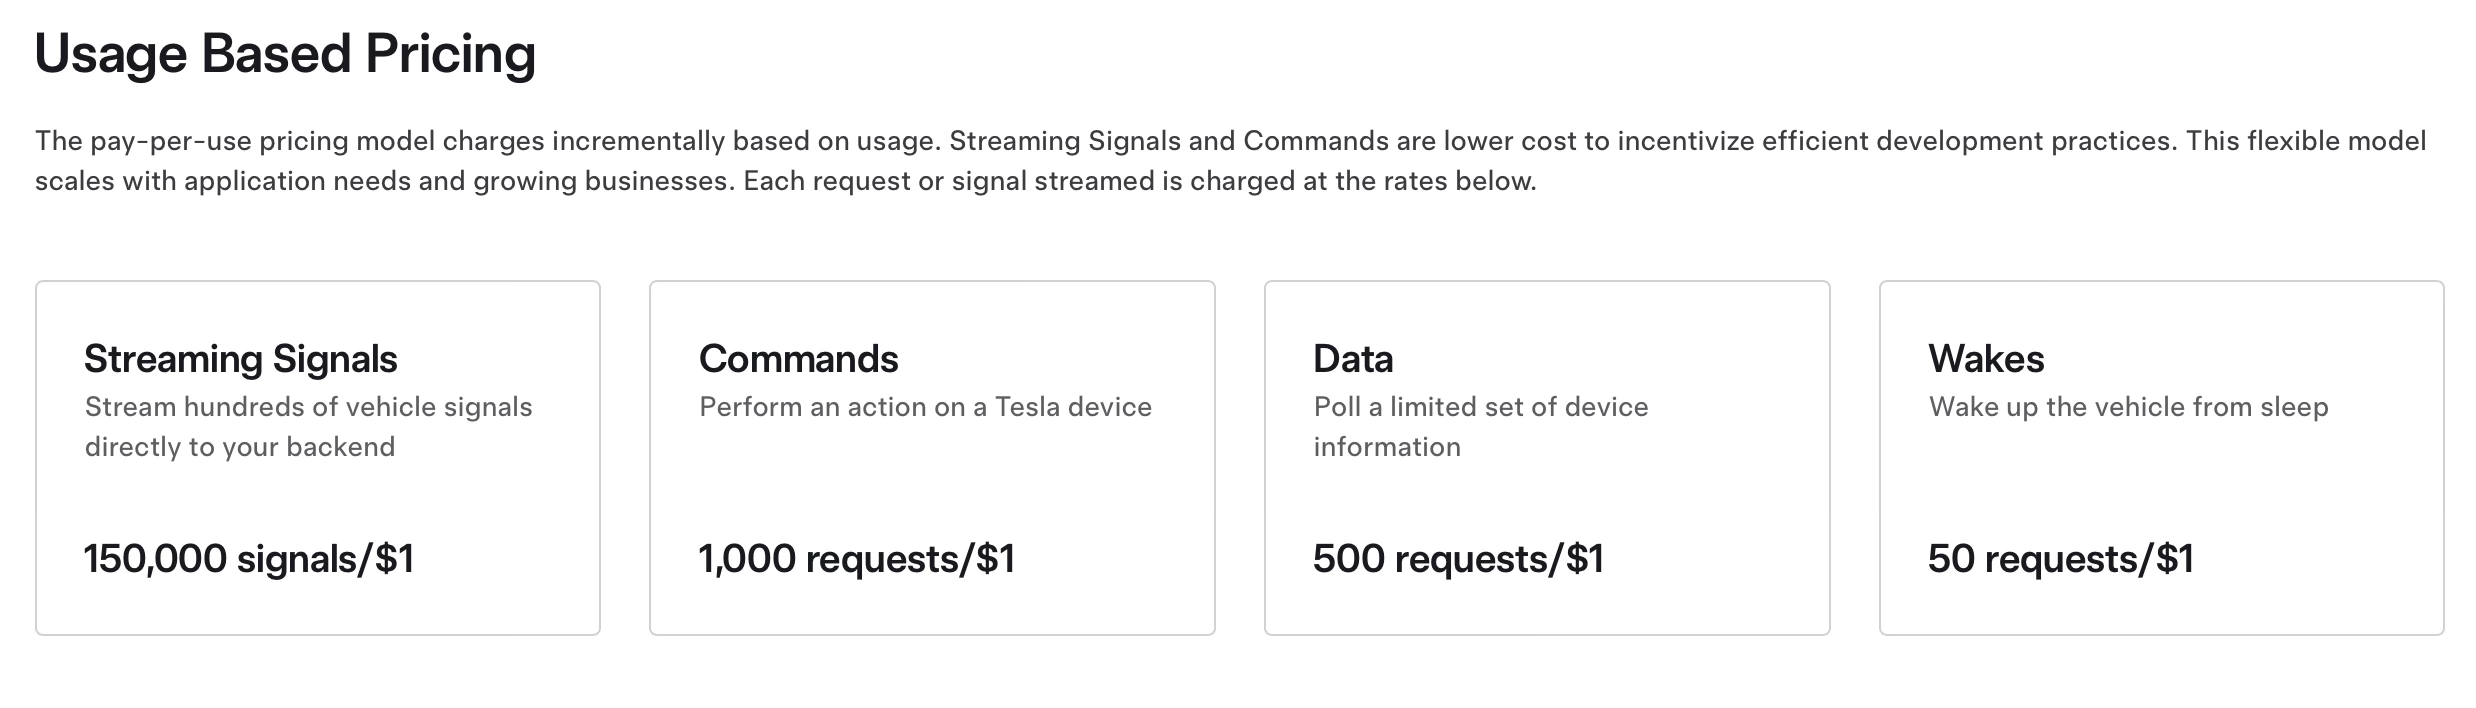2476x708 pixels.
Task: Click the 1,000 requests/$1 rate
Action: pyautogui.click(x=857, y=559)
